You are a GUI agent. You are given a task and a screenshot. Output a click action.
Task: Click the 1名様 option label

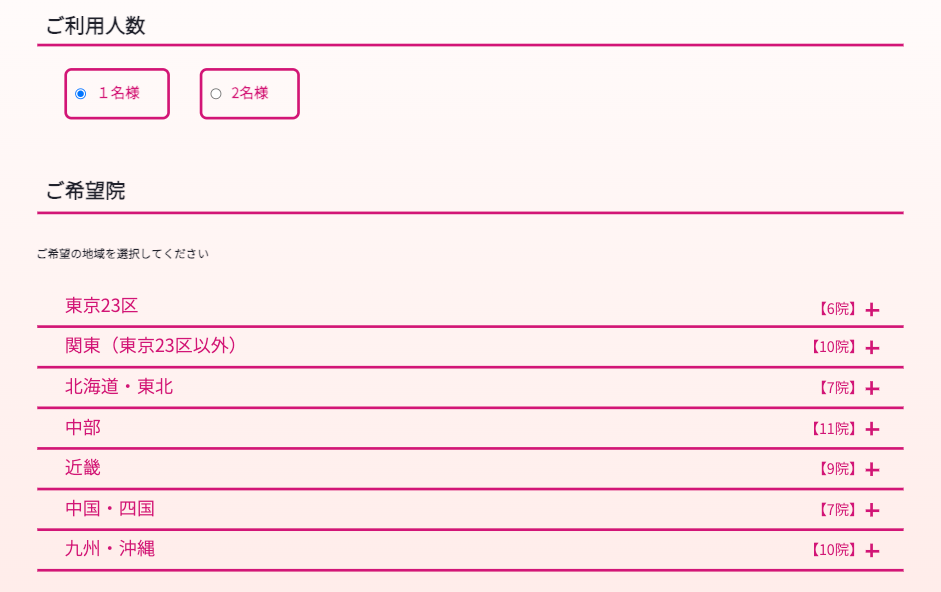[119, 93]
